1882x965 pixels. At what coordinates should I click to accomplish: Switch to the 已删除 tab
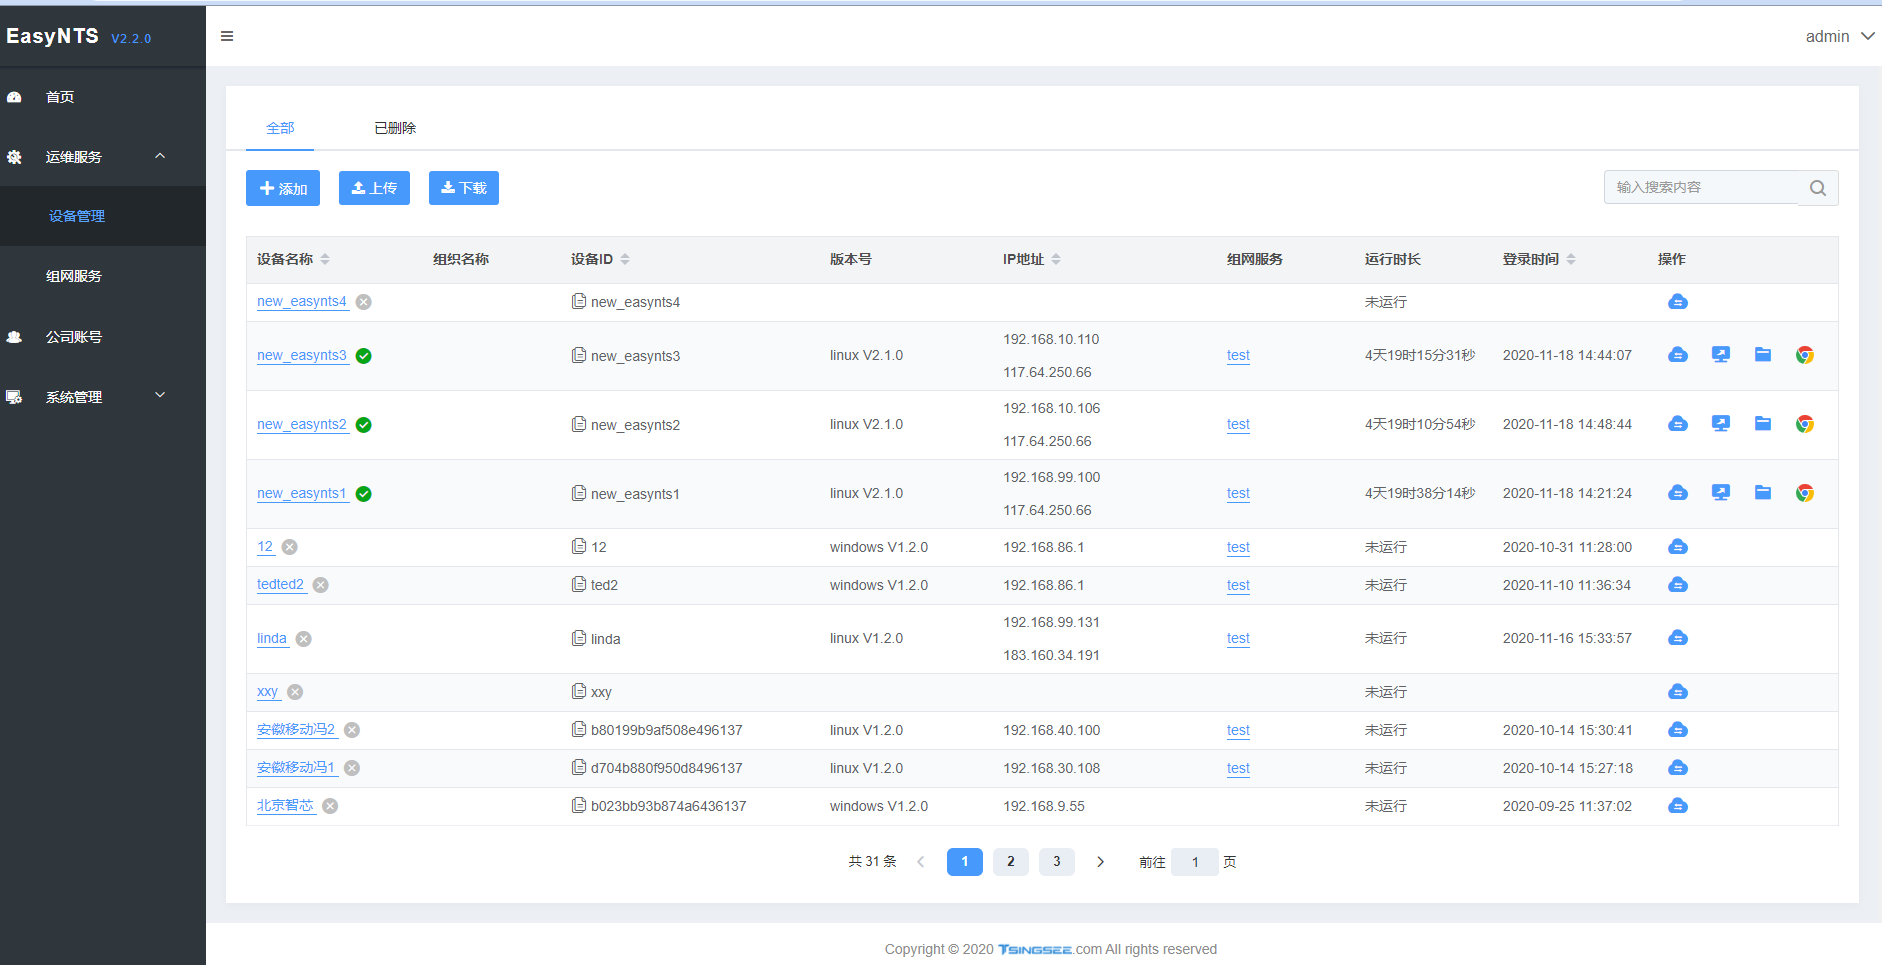[x=395, y=128]
